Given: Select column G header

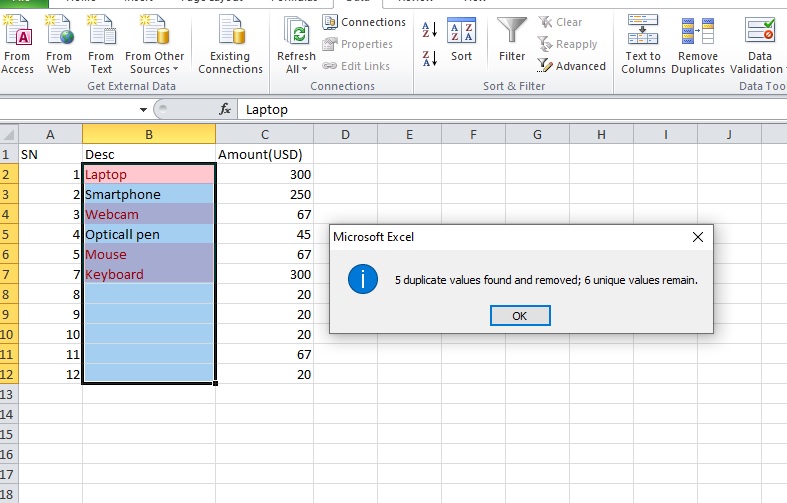Looking at the screenshot, I should coord(537,135).
